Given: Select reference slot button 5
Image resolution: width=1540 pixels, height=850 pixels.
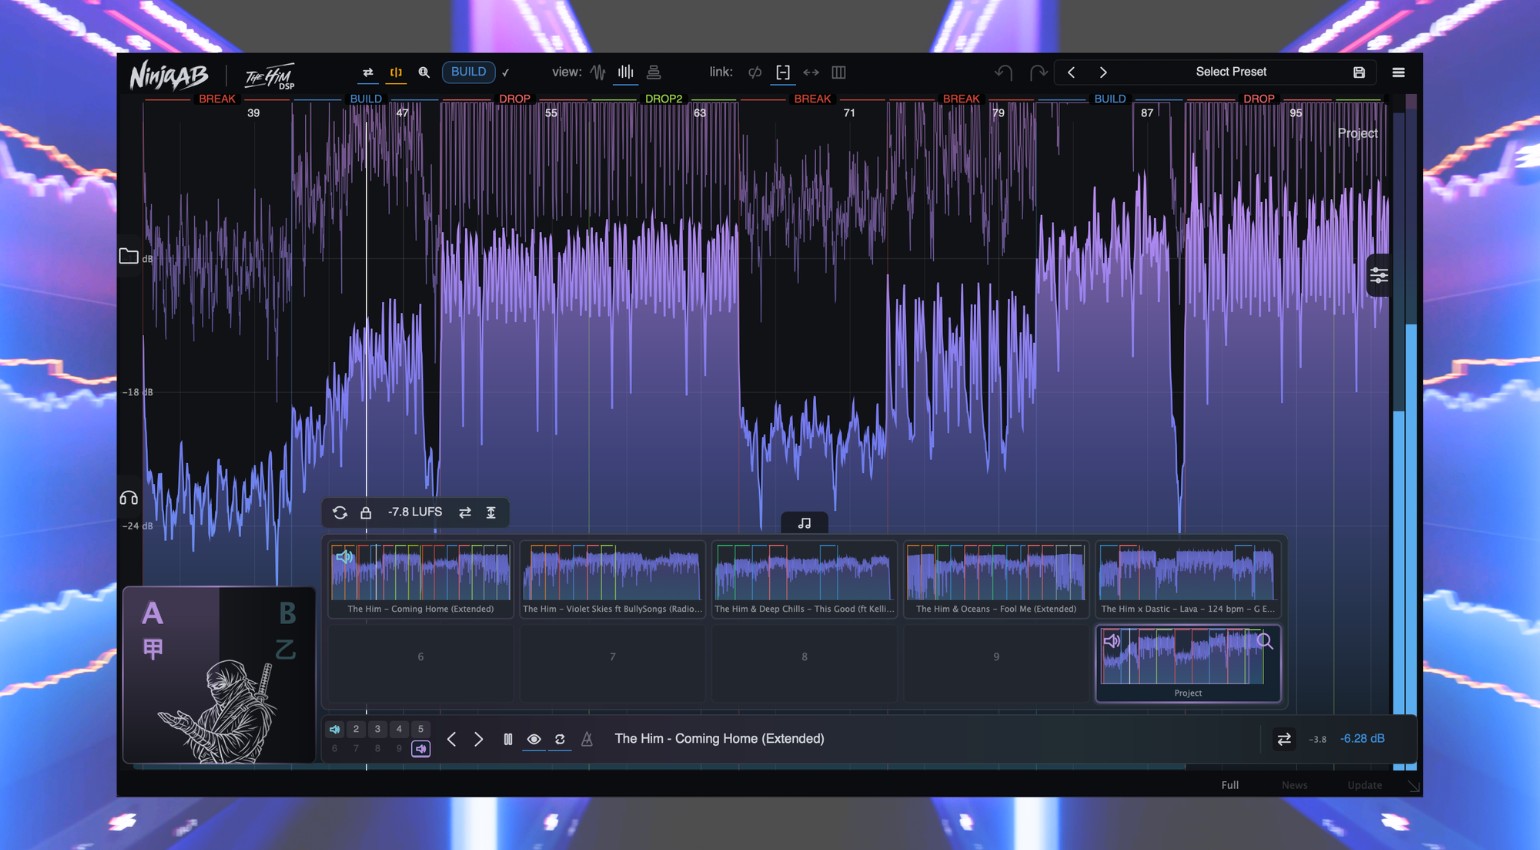Looking at the screenshot, I should 421,729.
